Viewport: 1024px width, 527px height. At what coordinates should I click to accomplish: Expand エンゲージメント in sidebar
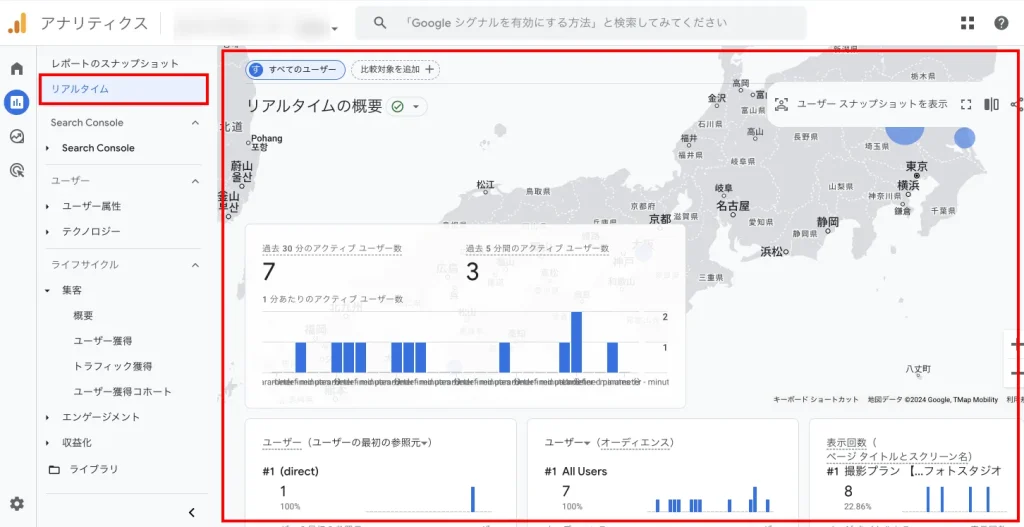(48, 417)
